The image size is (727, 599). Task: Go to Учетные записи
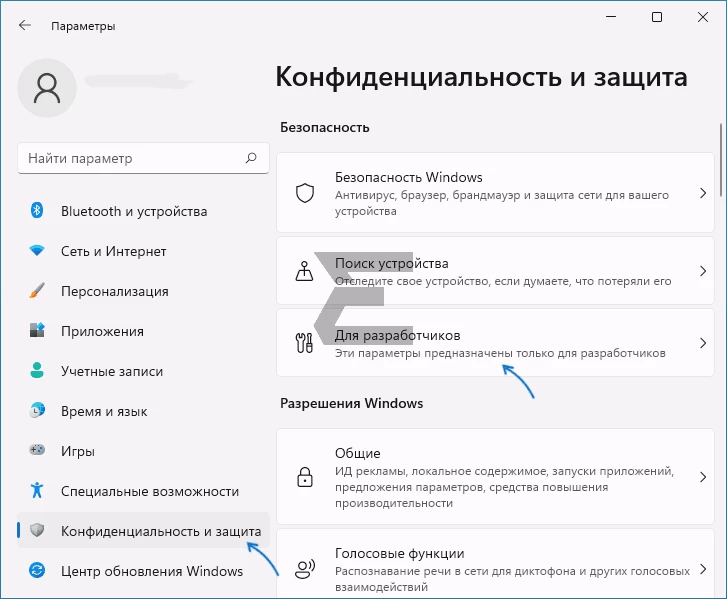(x=143, y=371)
